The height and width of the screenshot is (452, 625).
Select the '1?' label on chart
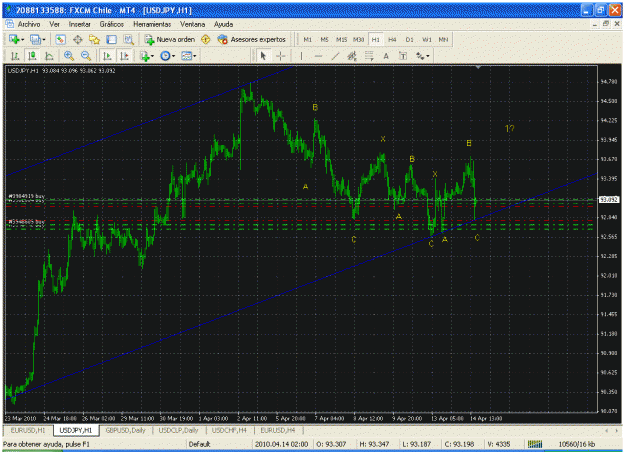click(x=509, y=128)
